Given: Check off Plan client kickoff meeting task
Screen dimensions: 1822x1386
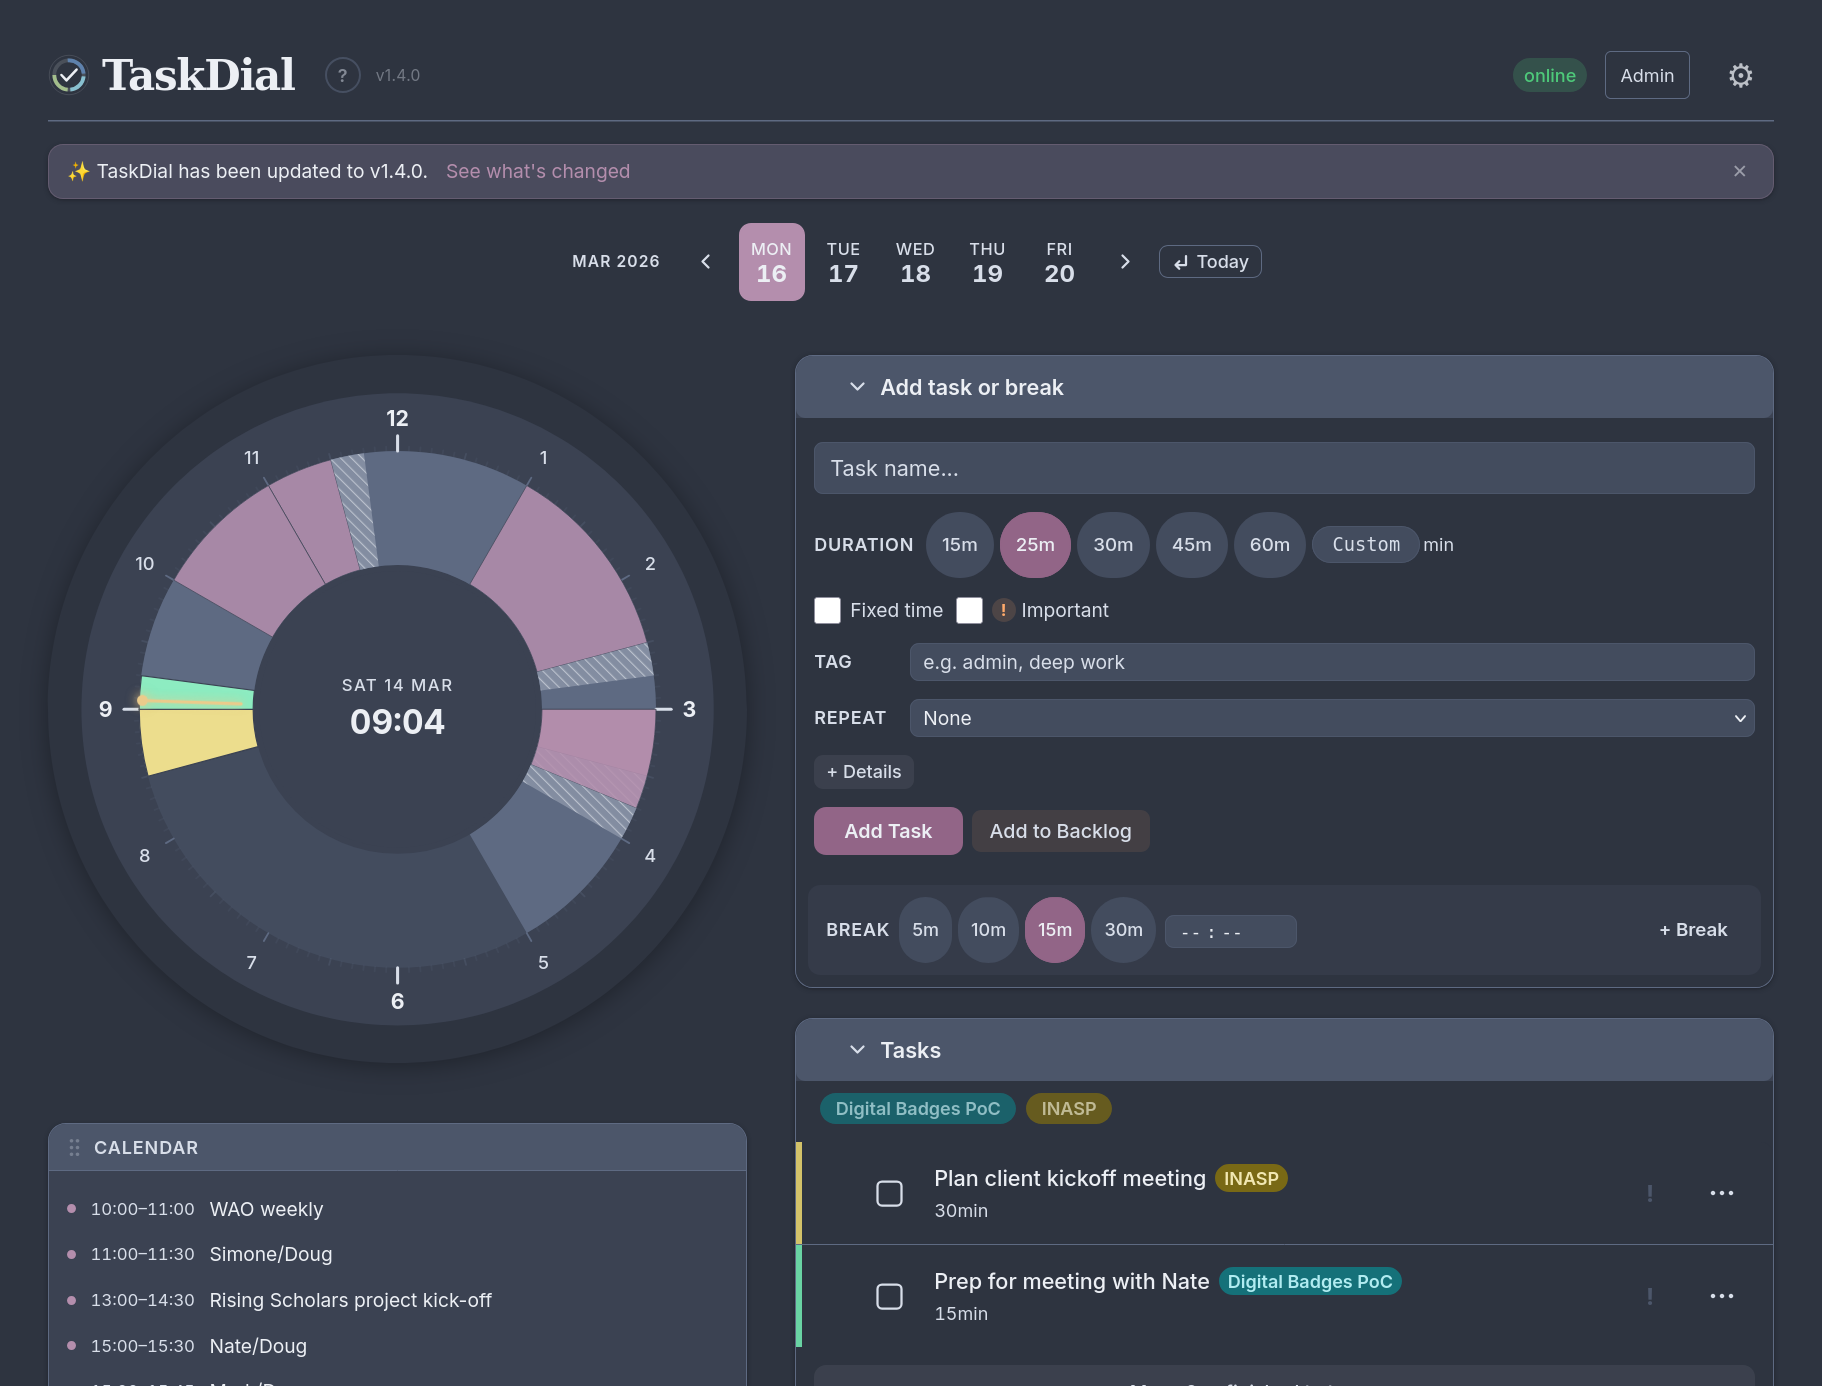Looking at the screenshot, I should [x=889, y=1193].
